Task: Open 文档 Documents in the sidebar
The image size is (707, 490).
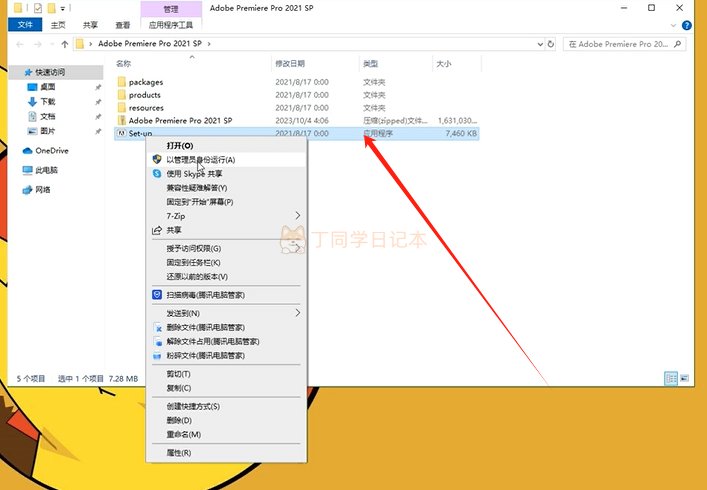Action: pos(47,116)
